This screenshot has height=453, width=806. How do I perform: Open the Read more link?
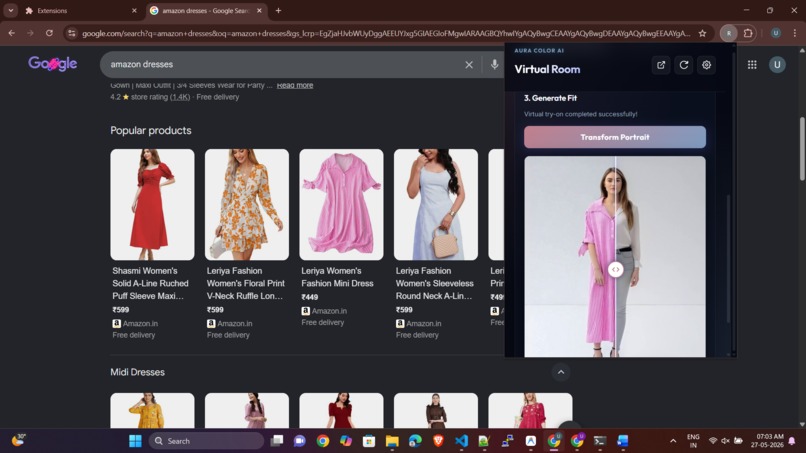(295, 85)
